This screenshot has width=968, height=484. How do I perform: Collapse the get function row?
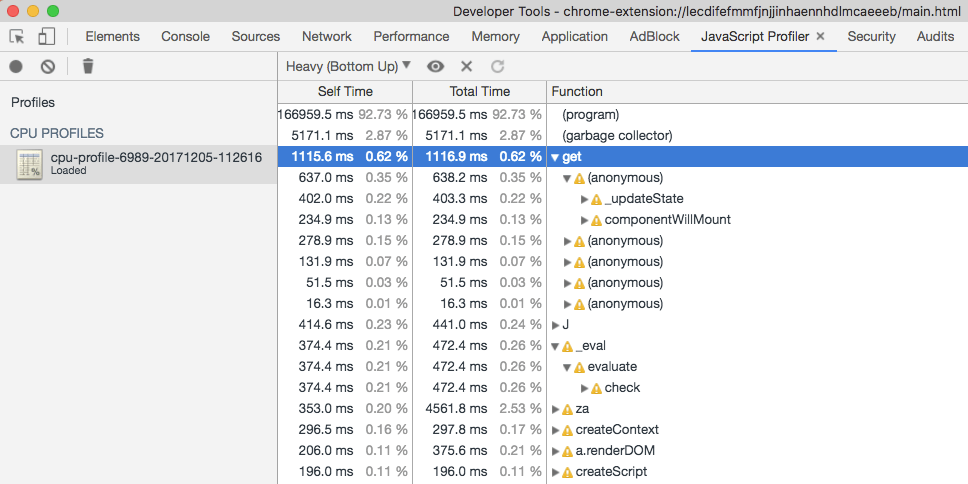[x=555, y=157]
